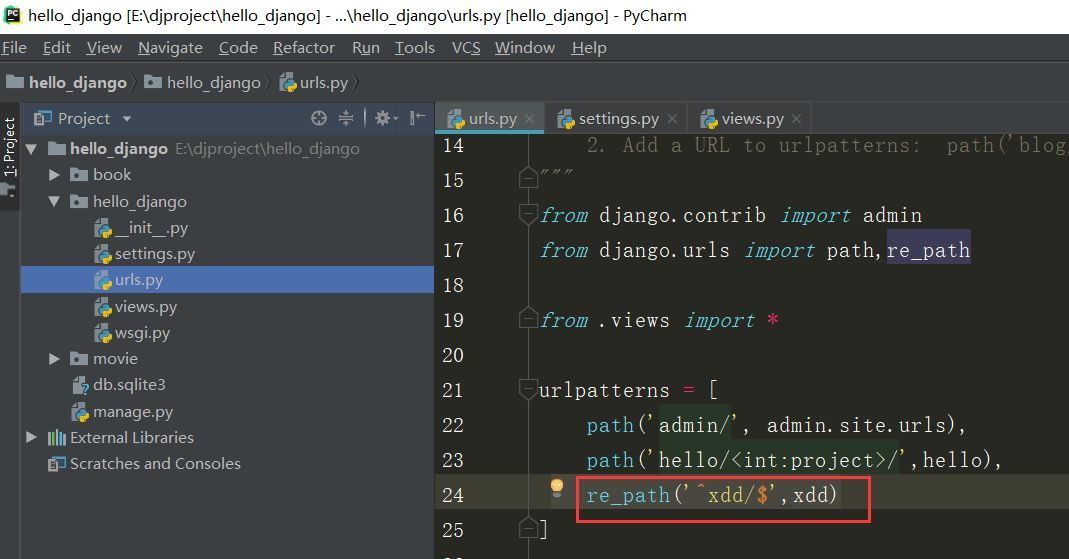Collapse the inner hello_django folder
The height and width of the screenshot is (559, 1069).
click(55, 202)
